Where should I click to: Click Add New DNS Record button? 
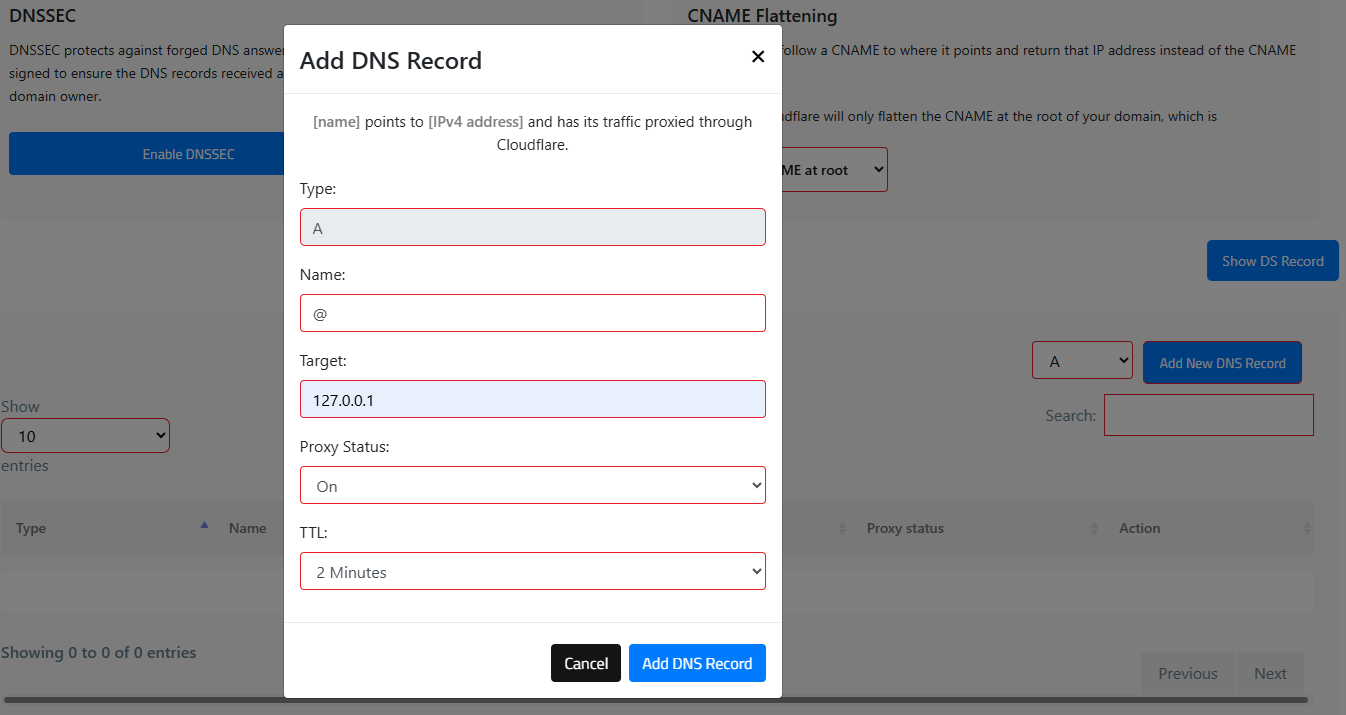[1221, 363]
